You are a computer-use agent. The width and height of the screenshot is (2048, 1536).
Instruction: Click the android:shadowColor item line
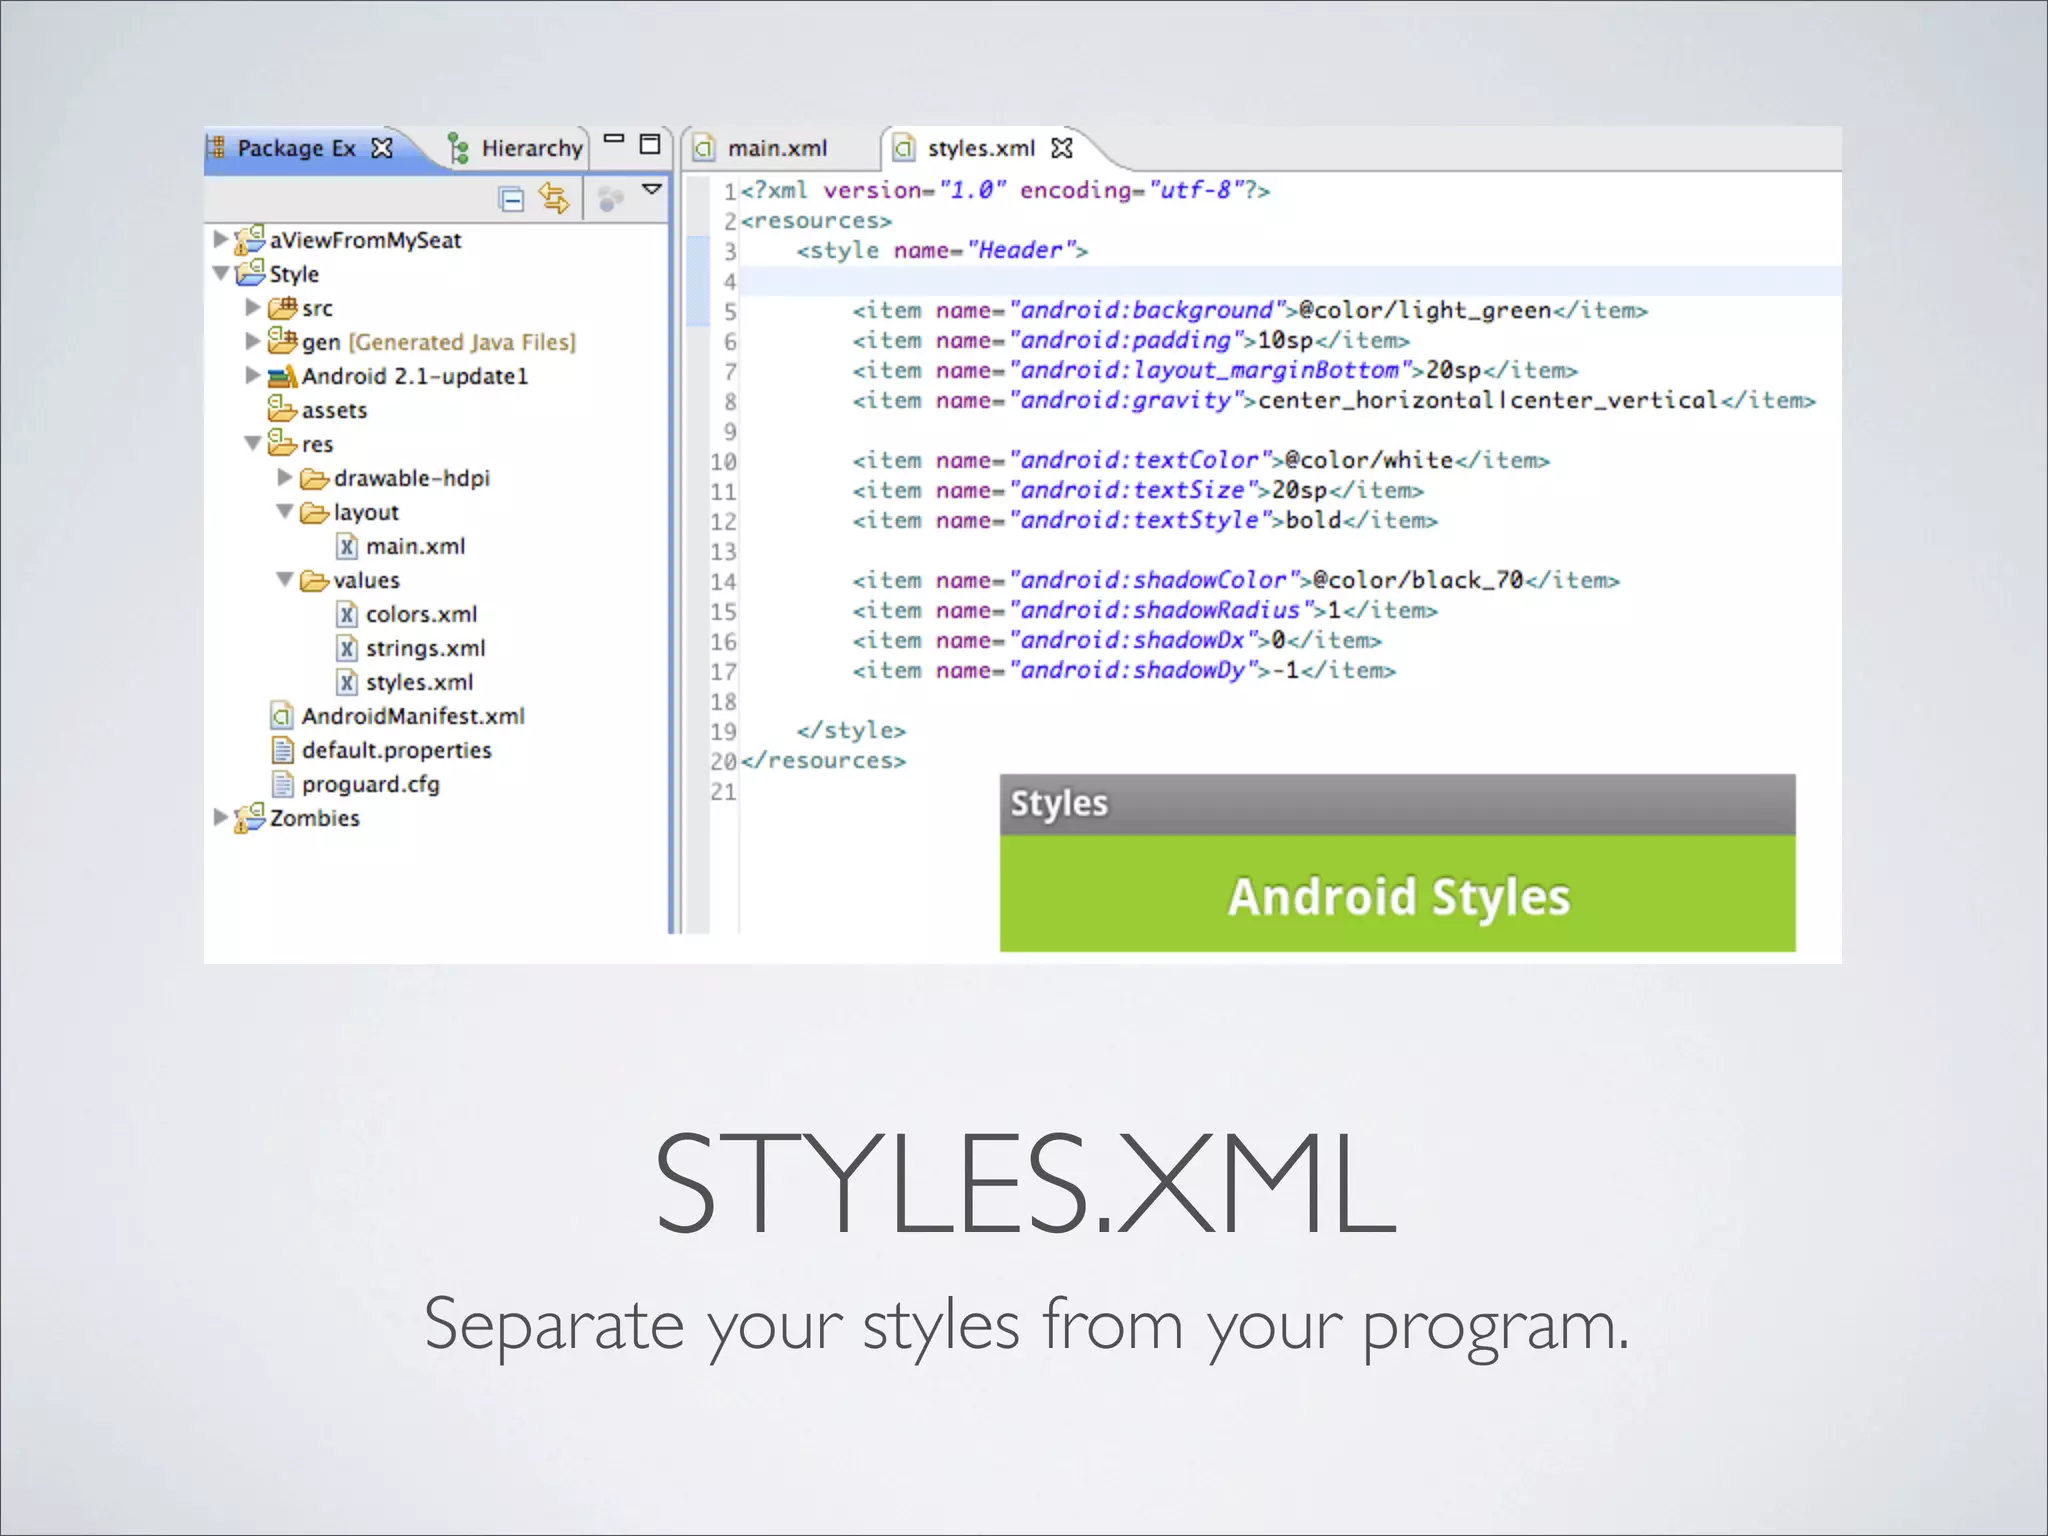(1236, 580)
